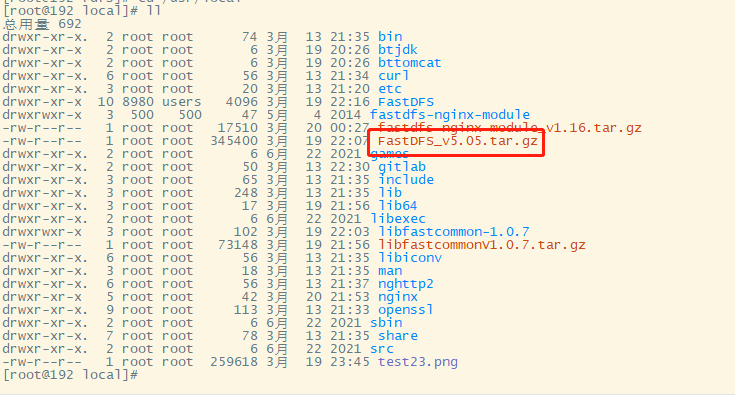735x395 pixels.
Task: Click the FastDFS_v5.05.tar.gz file name
Action: pyautogui.click(x=458, y=141)
